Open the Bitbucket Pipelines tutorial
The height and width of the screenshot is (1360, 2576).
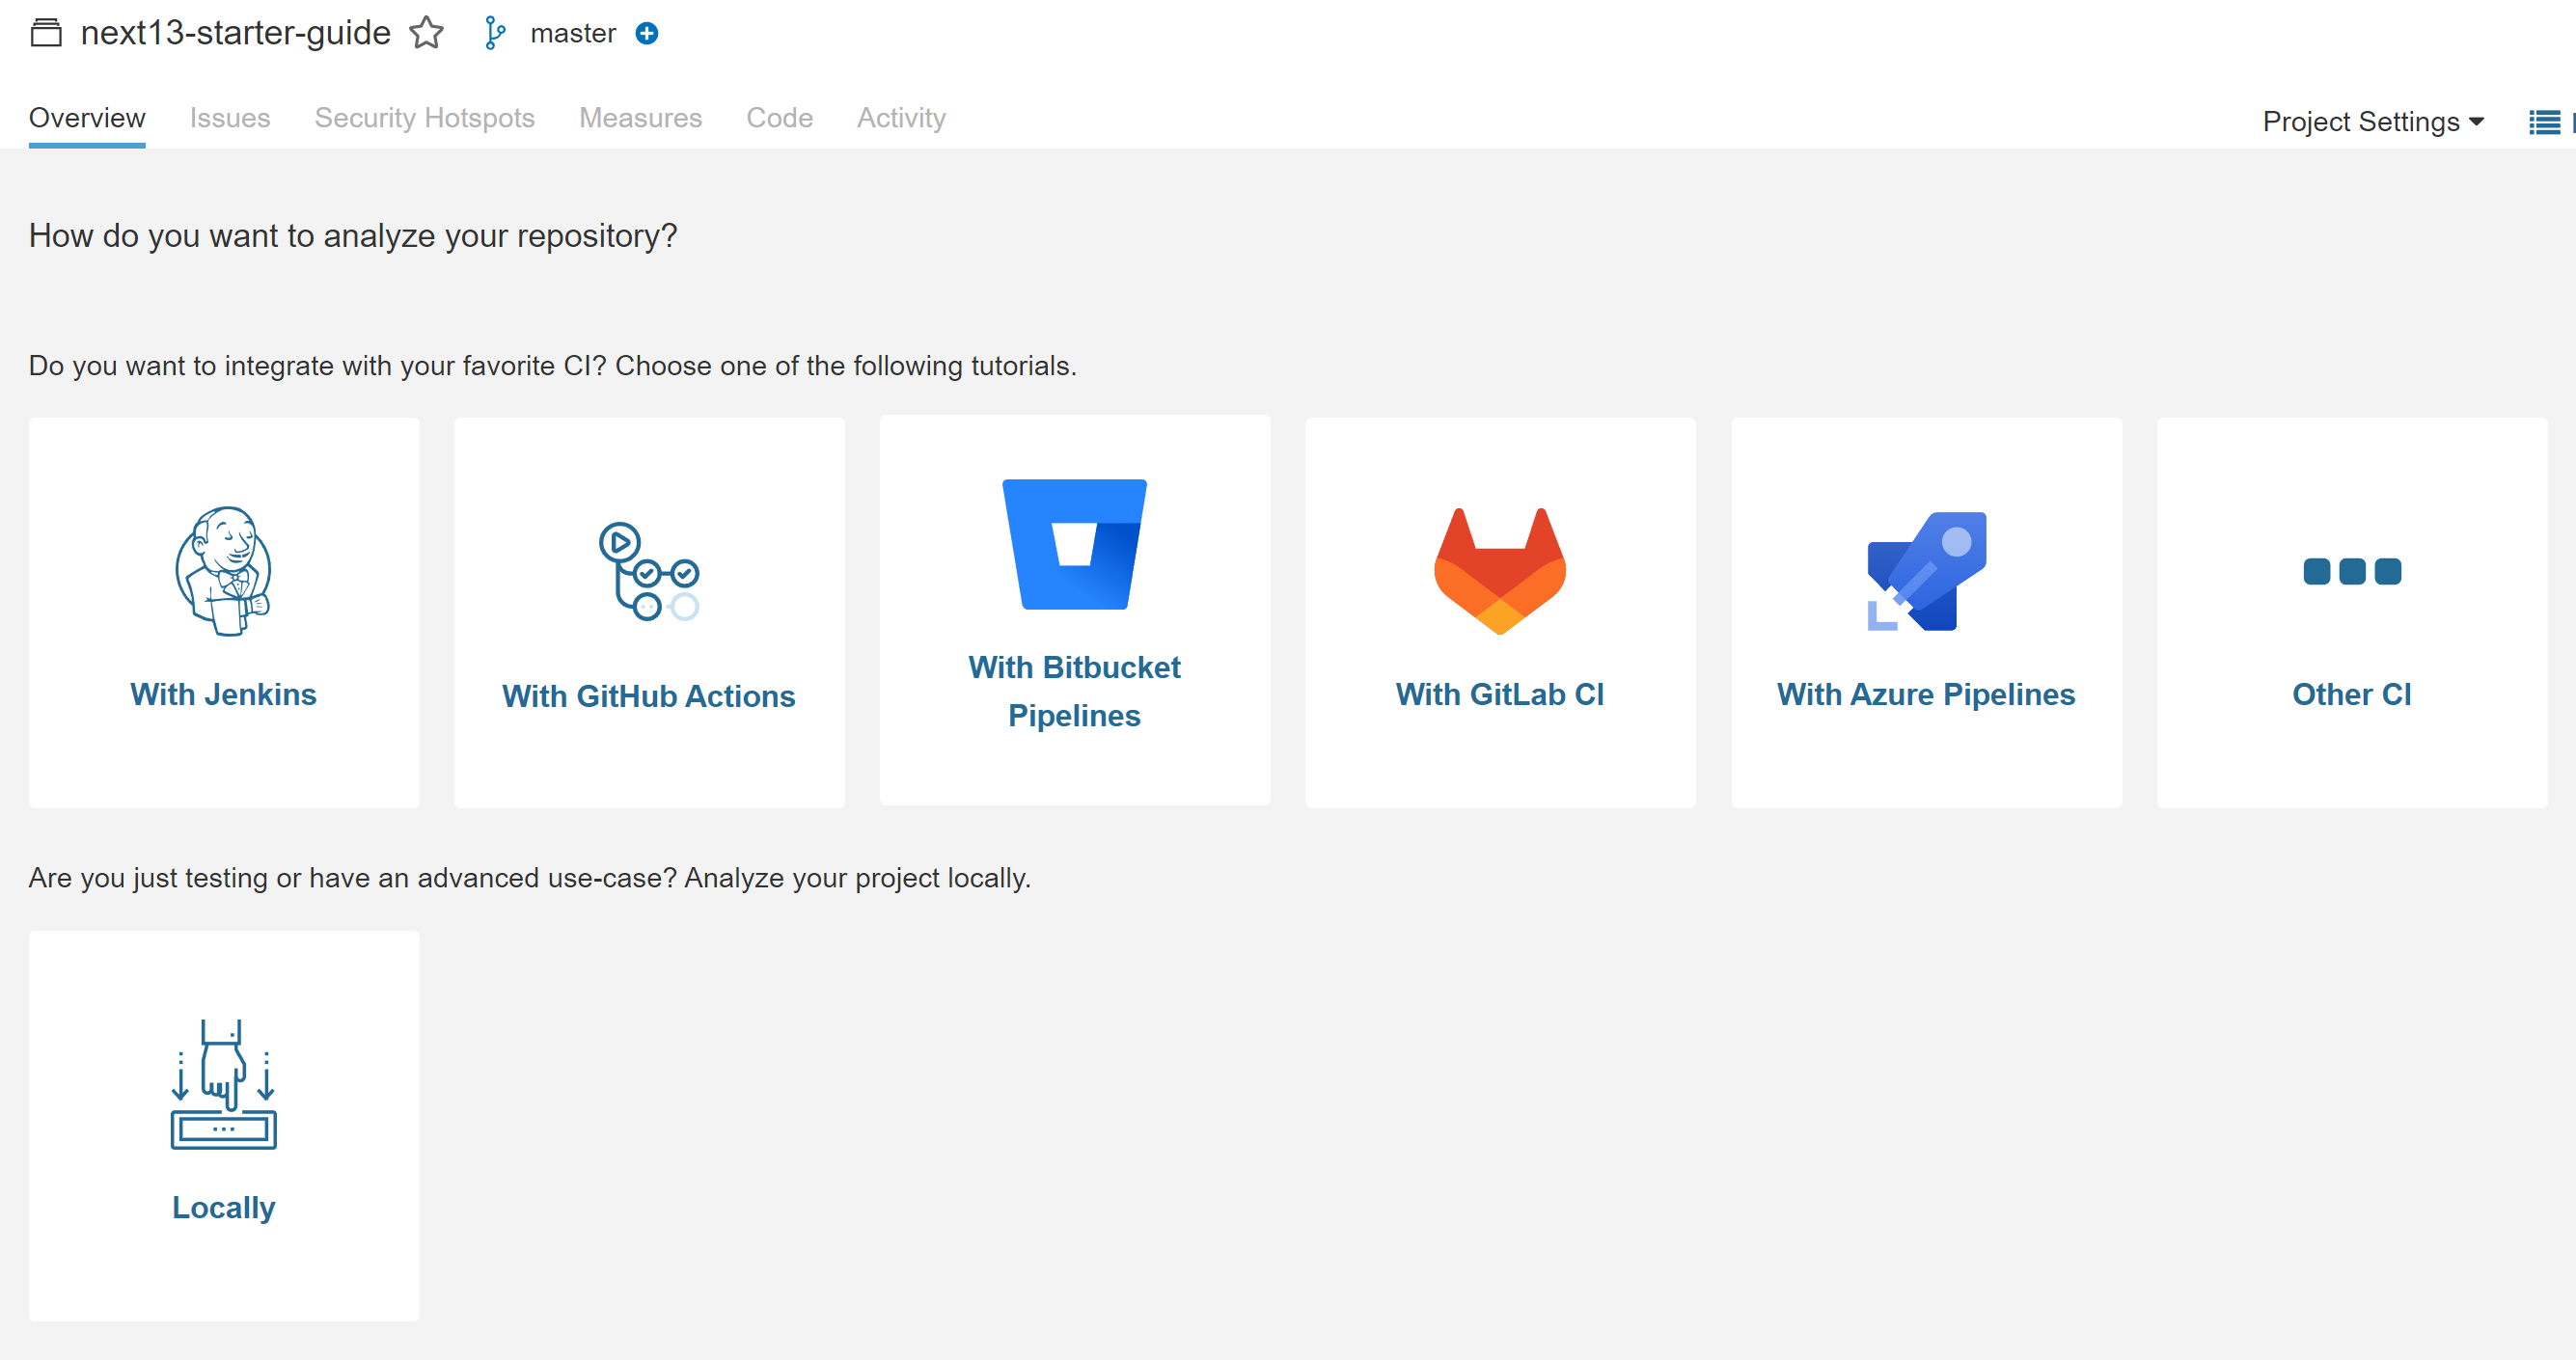coord(1073,545)
